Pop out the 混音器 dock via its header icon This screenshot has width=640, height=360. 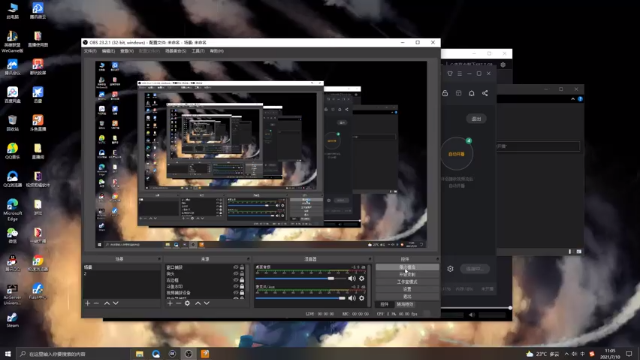(x=370, y=259)
